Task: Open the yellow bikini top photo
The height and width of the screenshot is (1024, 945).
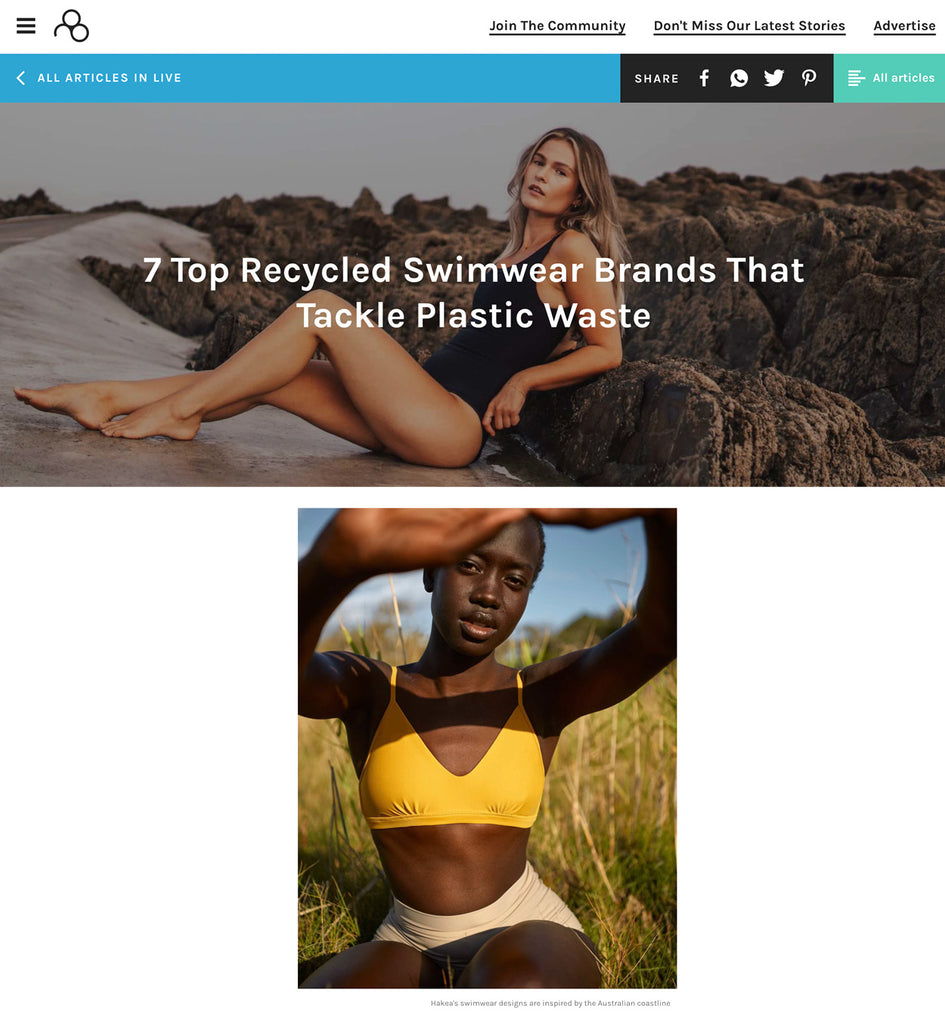Action: tap(487, 748)
